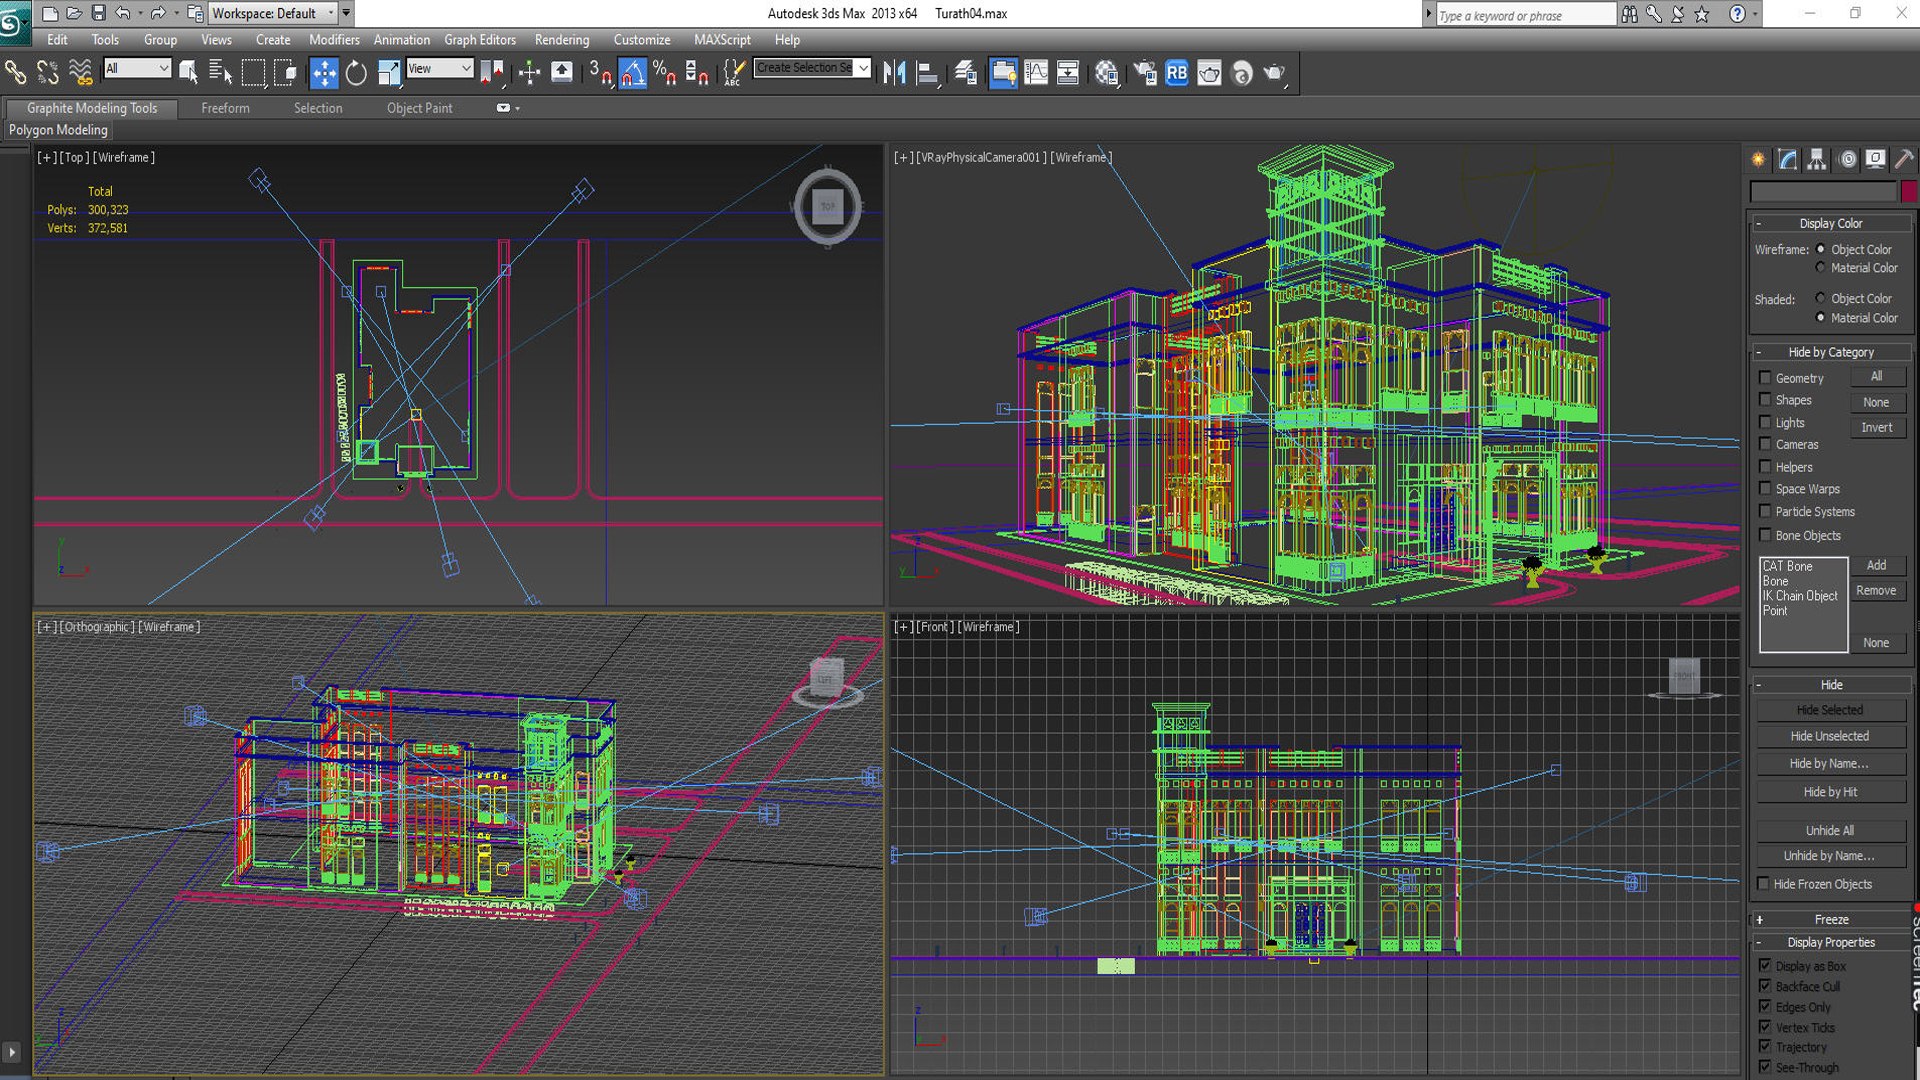Open the MAXScript menu
Image resolution: width=1920 pixels, height=1080 pixels.
point(722,40)
